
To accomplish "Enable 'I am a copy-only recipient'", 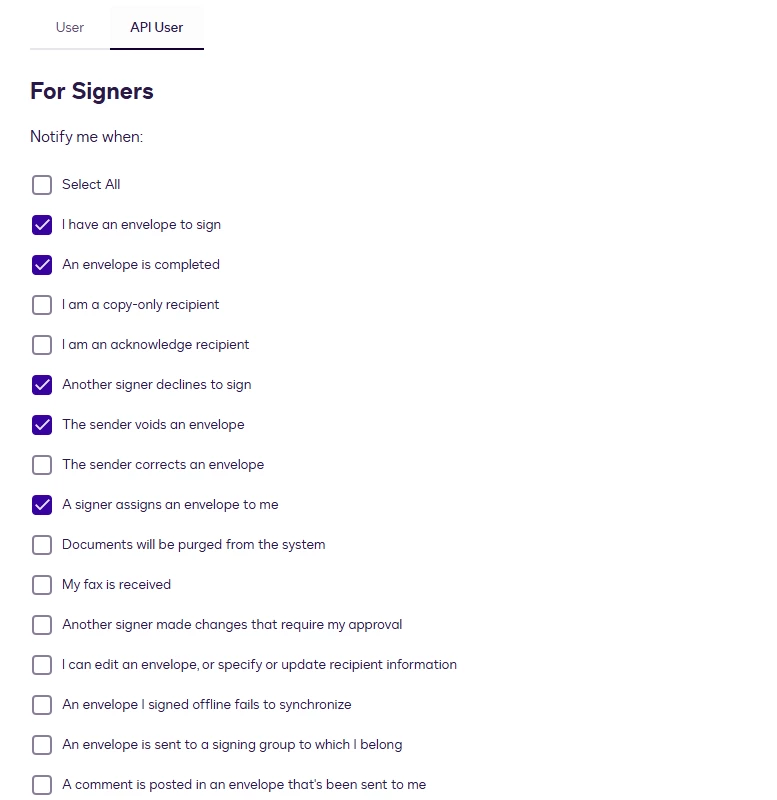I will [x=42, y=305].
